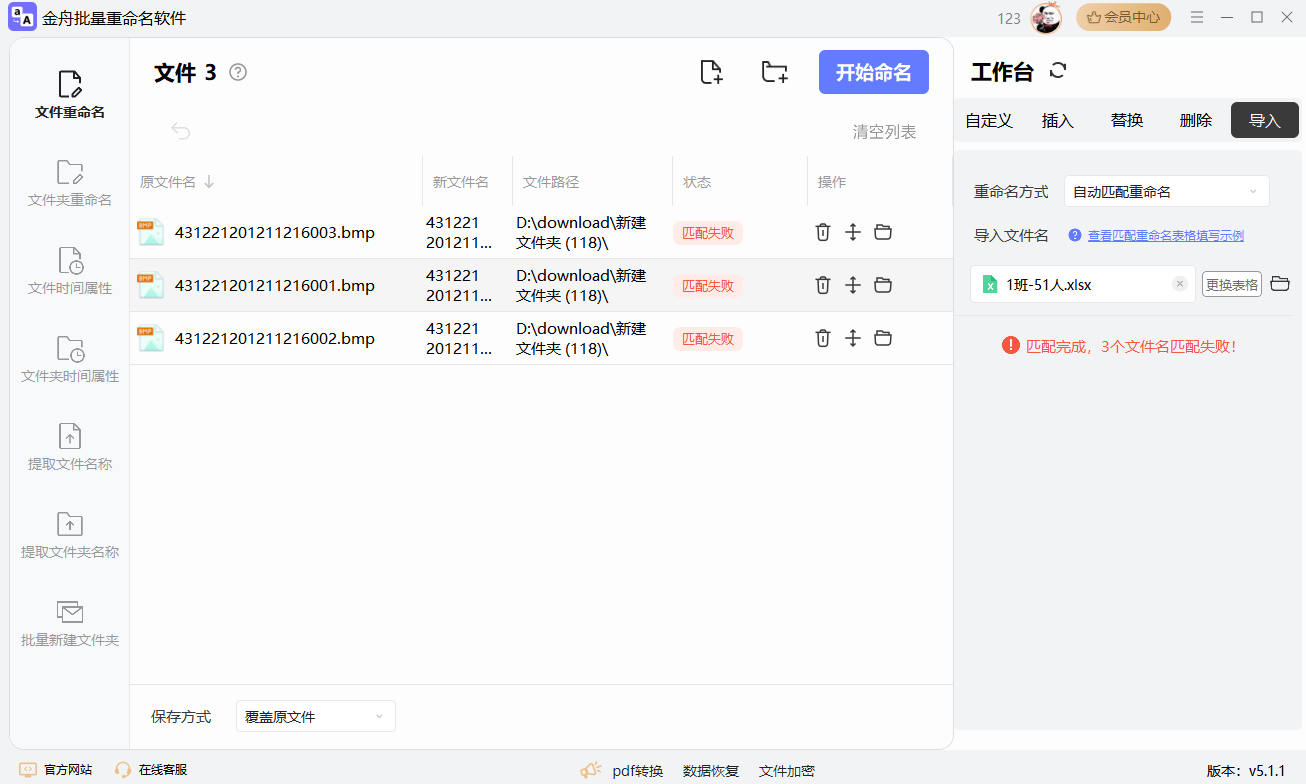Switch to 文件夹重命名 in sidebar
Viewport: 1306px width, 784px height.
[x=70, y=184]
